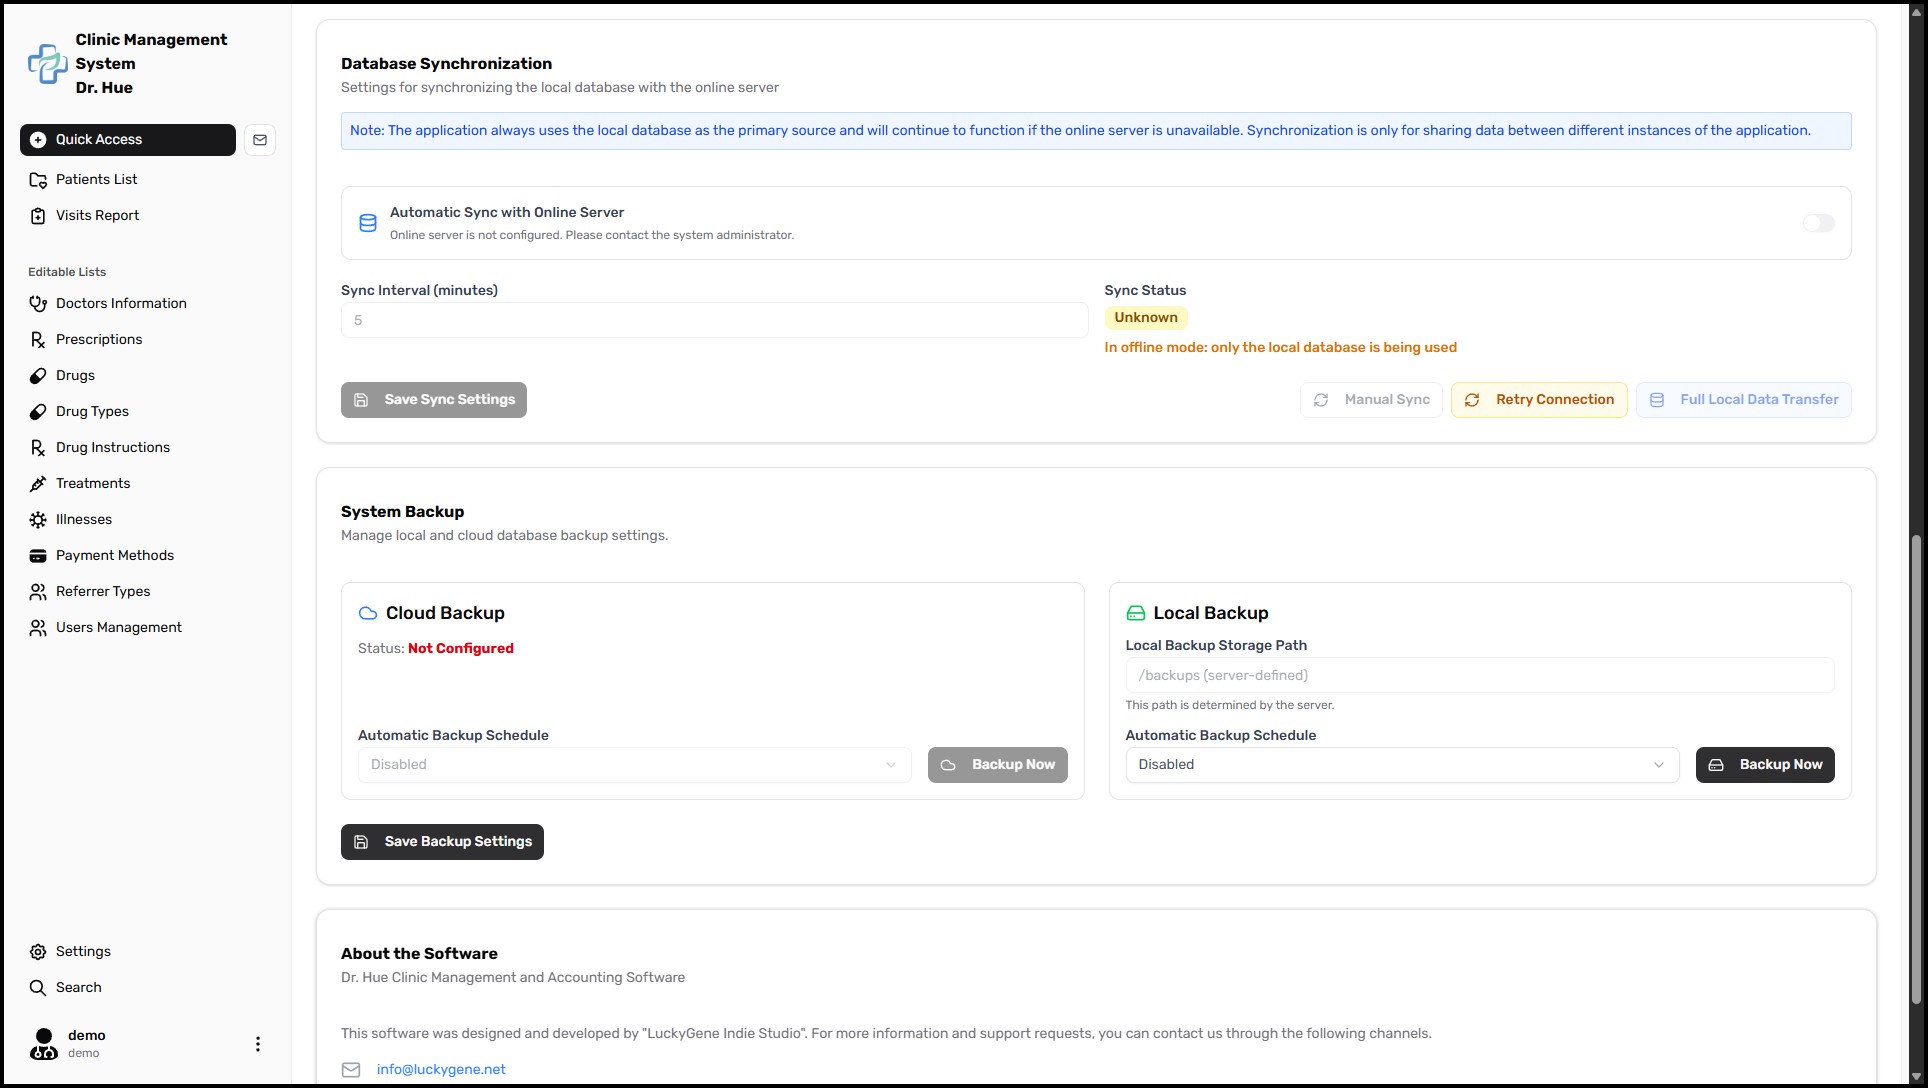Image resolution: width=1928 pixels, height=1088 pixels.
Task: Click the About the Software heading
Action: click(x=419, y=954)
